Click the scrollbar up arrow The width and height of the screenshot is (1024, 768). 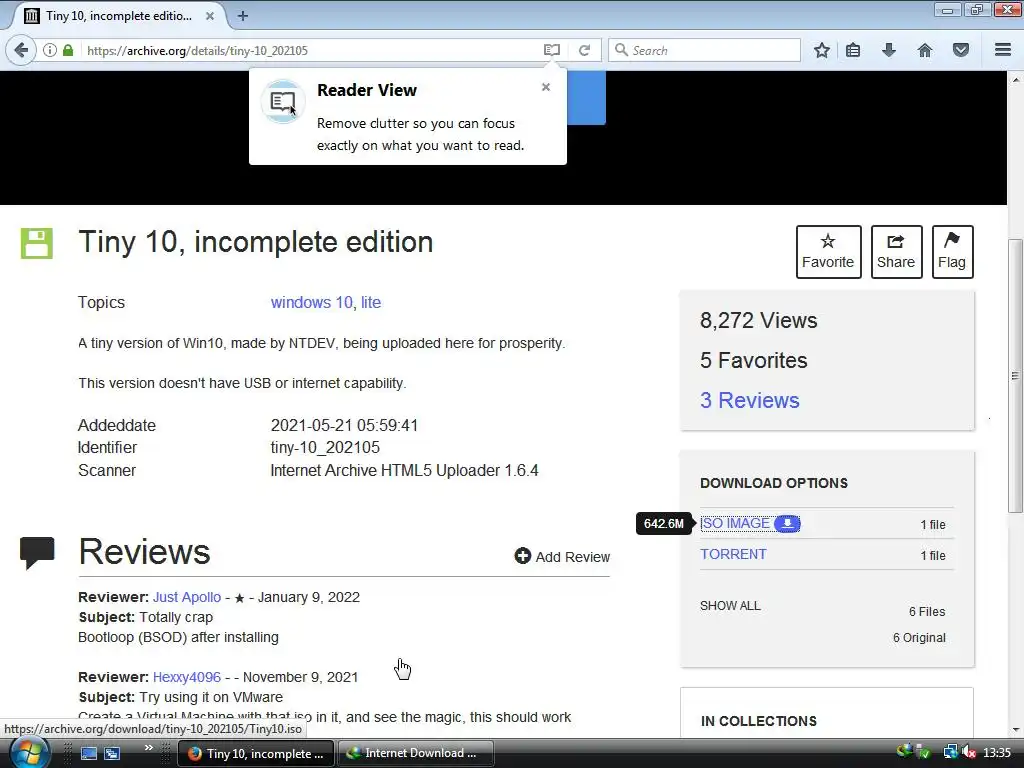point(1016,80)
